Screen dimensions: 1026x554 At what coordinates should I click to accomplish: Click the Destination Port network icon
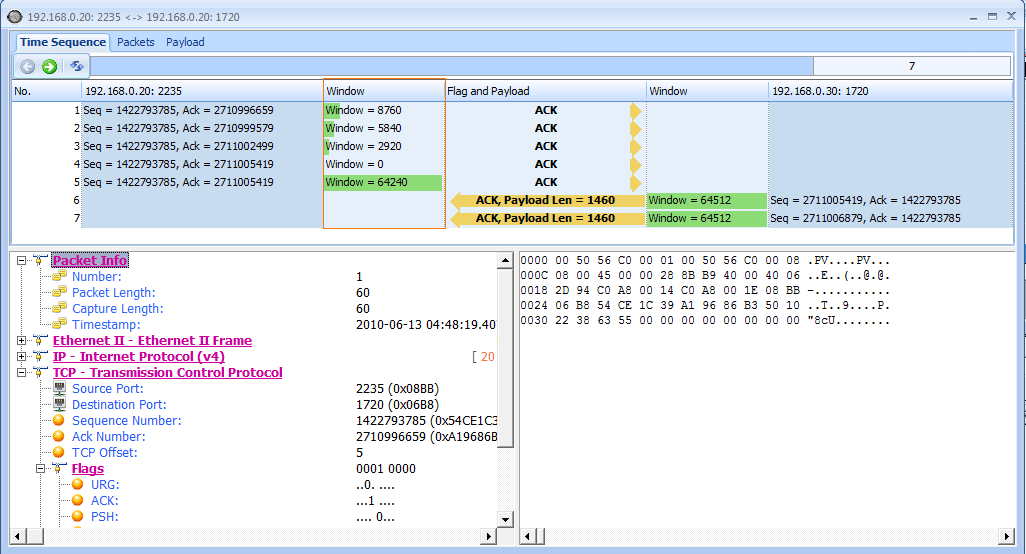pos(60,404)
